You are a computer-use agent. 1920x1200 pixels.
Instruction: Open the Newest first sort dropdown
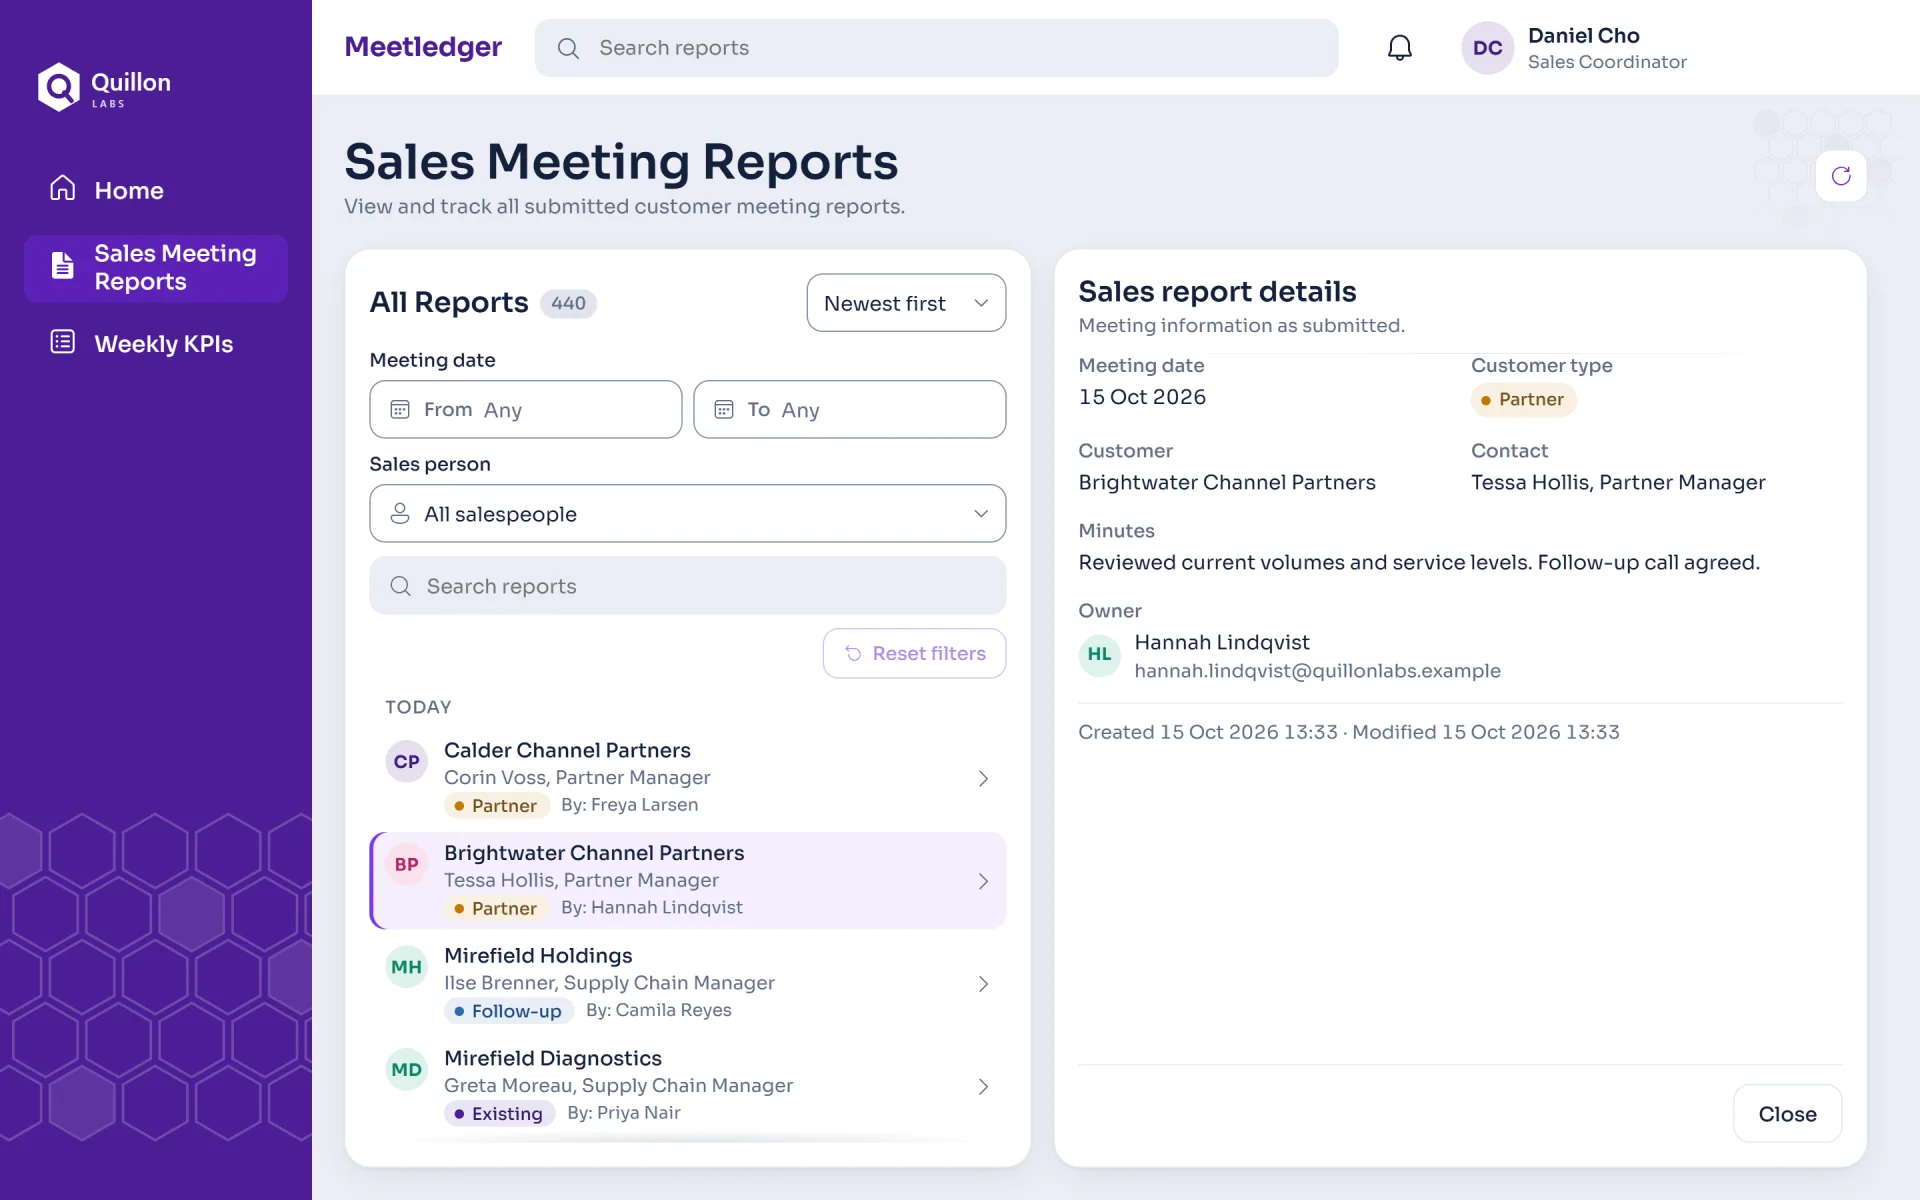tap(906, 303)
